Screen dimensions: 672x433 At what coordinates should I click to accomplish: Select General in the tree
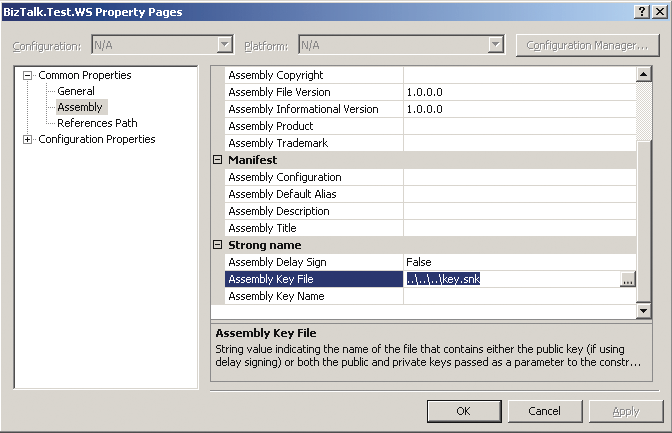[x=76, y=91]
